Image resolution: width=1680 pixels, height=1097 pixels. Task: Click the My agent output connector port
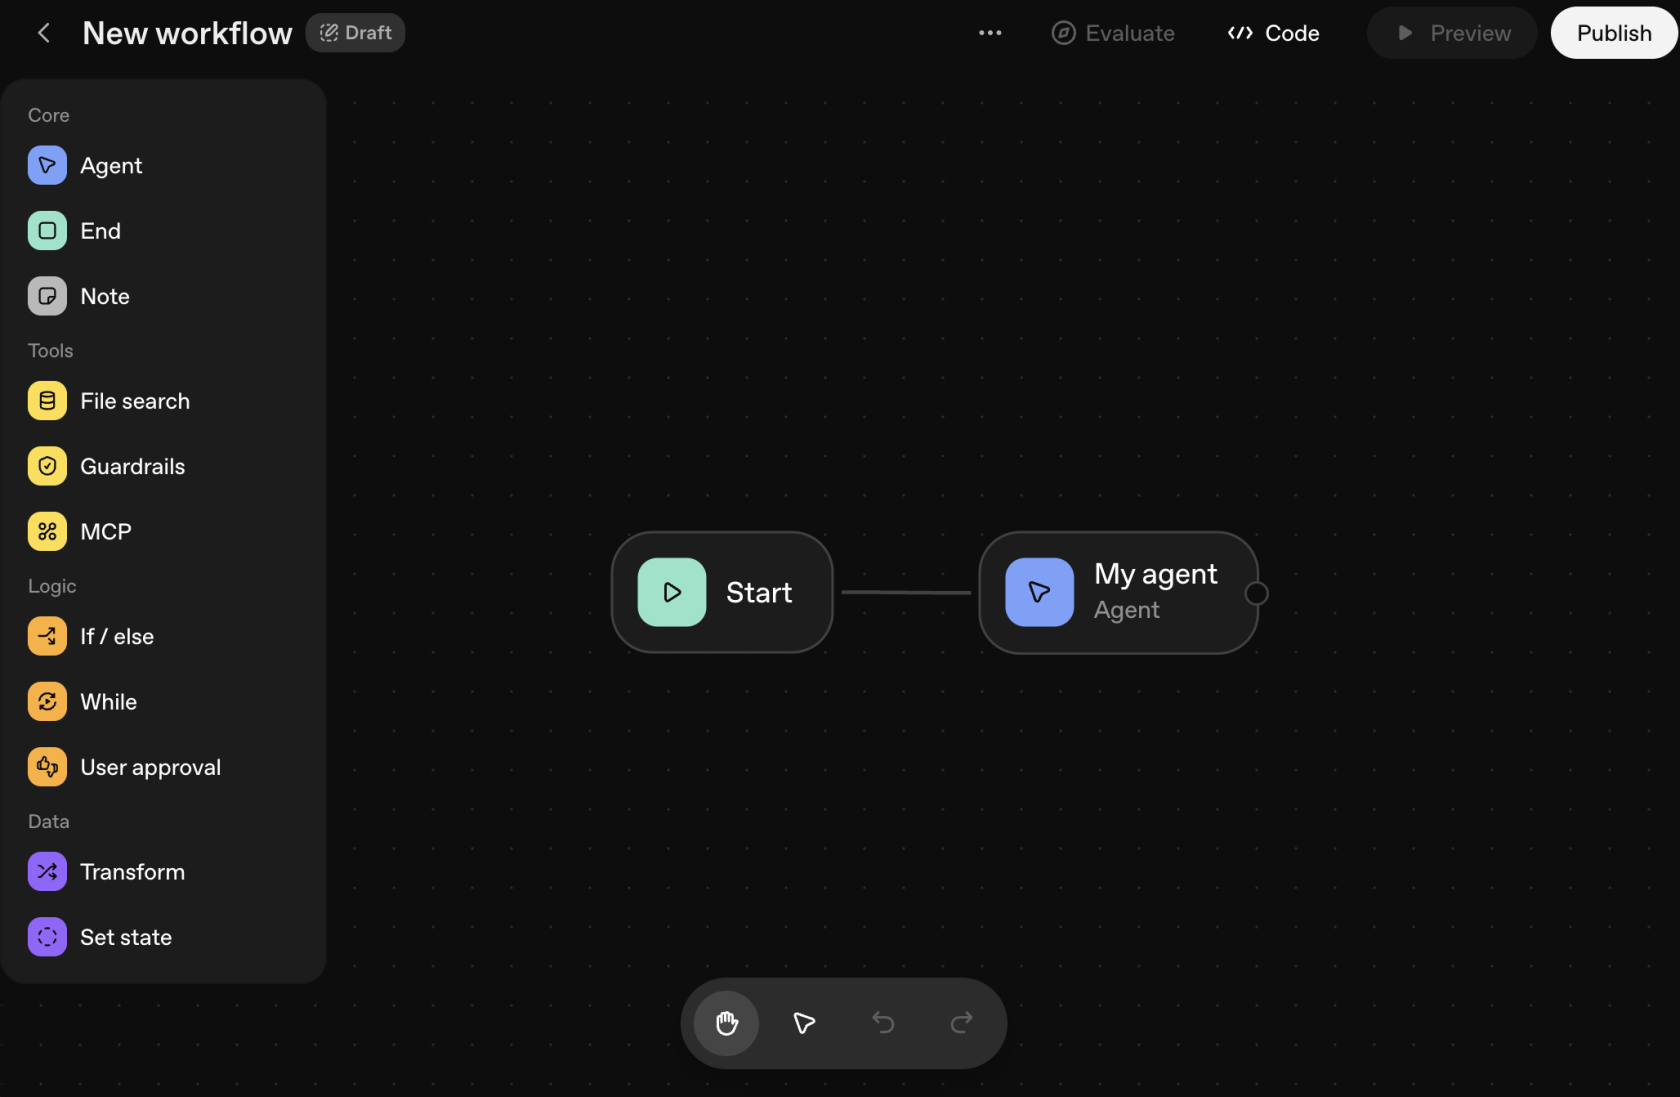(1257, 594)
